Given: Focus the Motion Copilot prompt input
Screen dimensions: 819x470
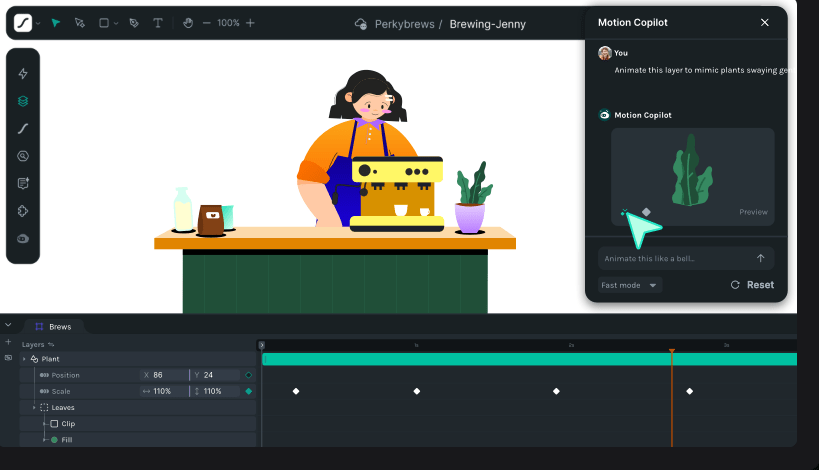Looking at the screenshot, I should click(x=675, y=258).
